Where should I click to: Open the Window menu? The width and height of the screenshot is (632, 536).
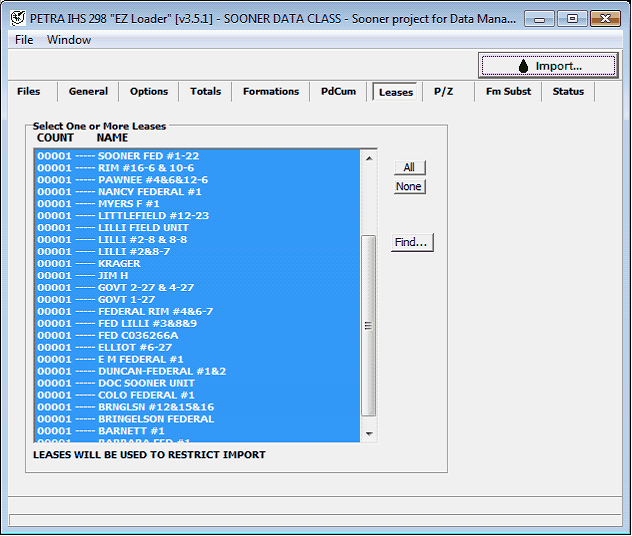coord(69,40)
